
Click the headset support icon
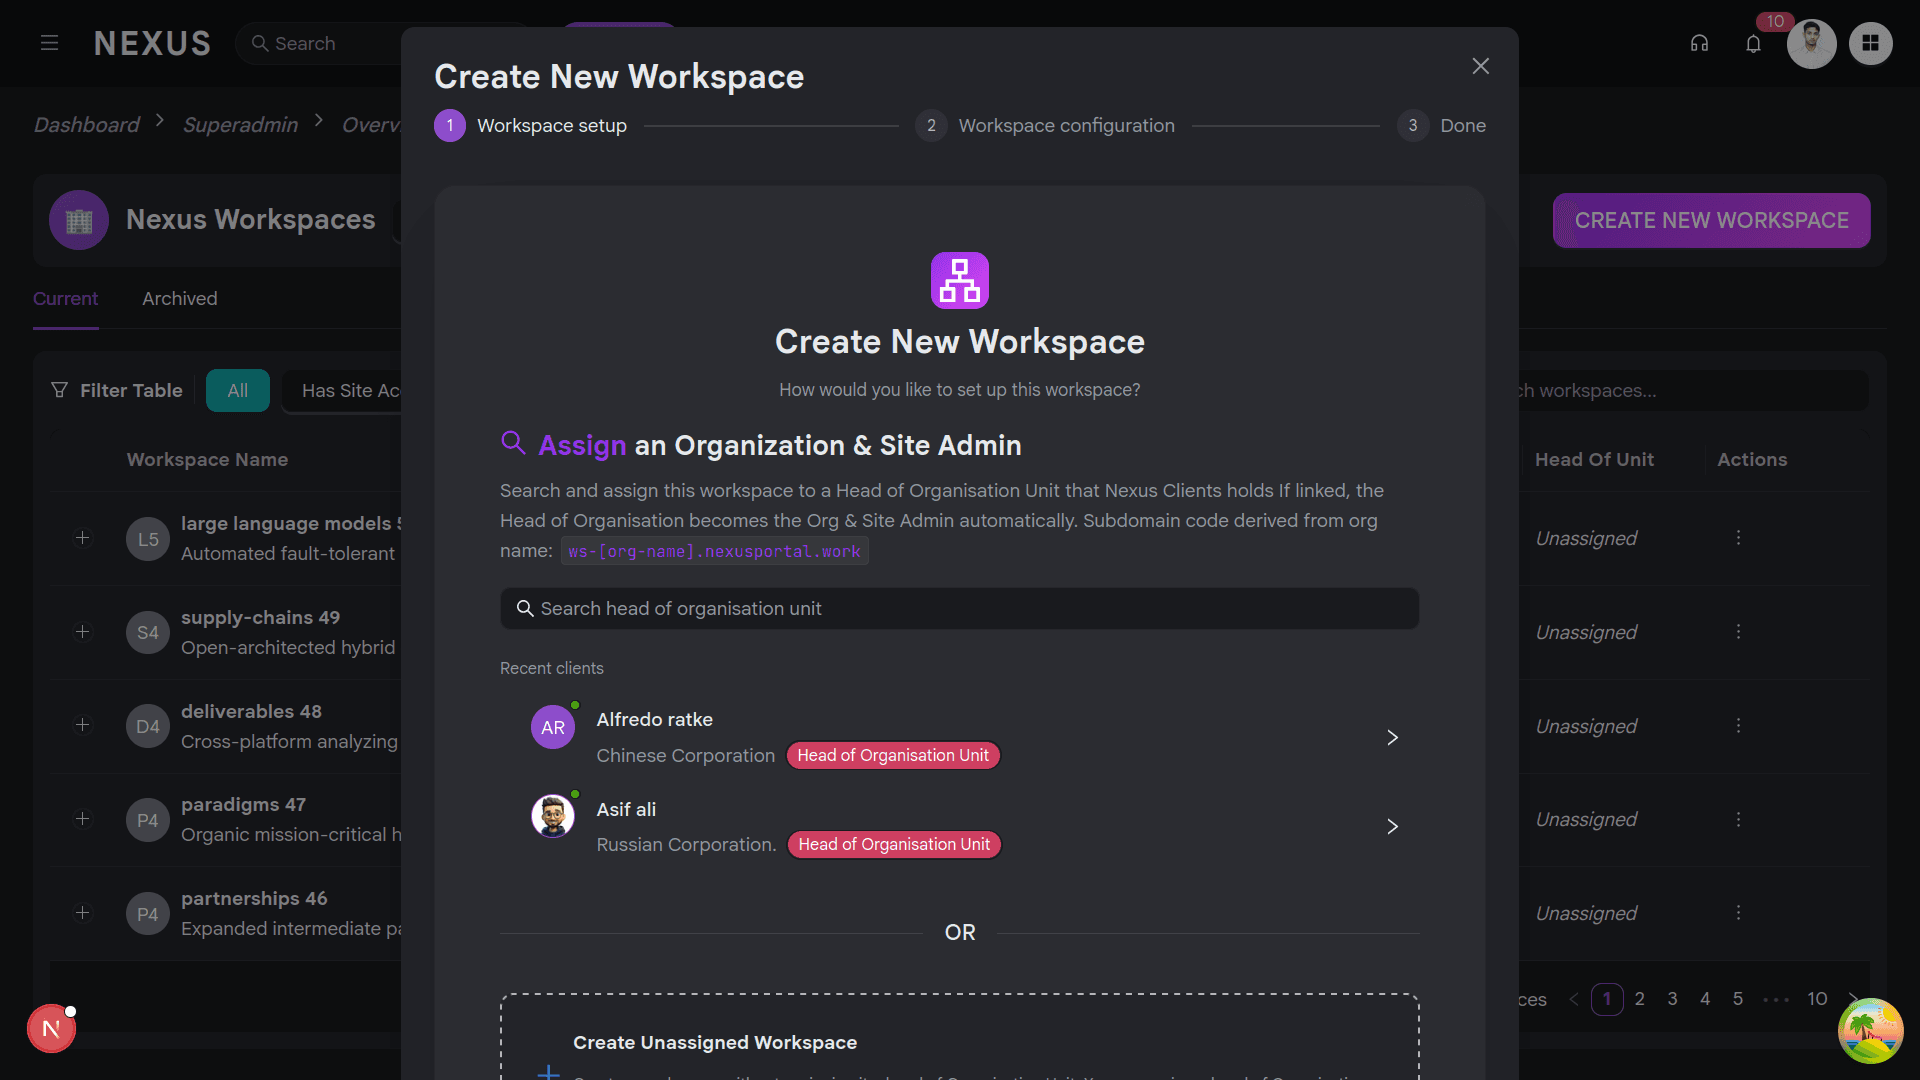point(1699,43)
